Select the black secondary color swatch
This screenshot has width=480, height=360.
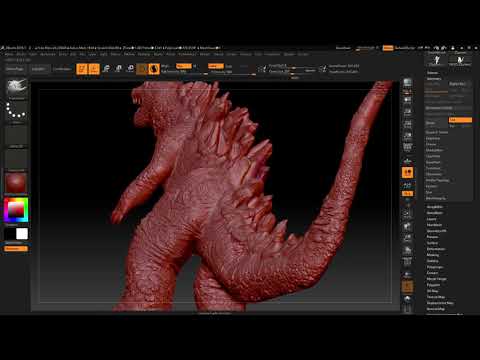point(10,234)
